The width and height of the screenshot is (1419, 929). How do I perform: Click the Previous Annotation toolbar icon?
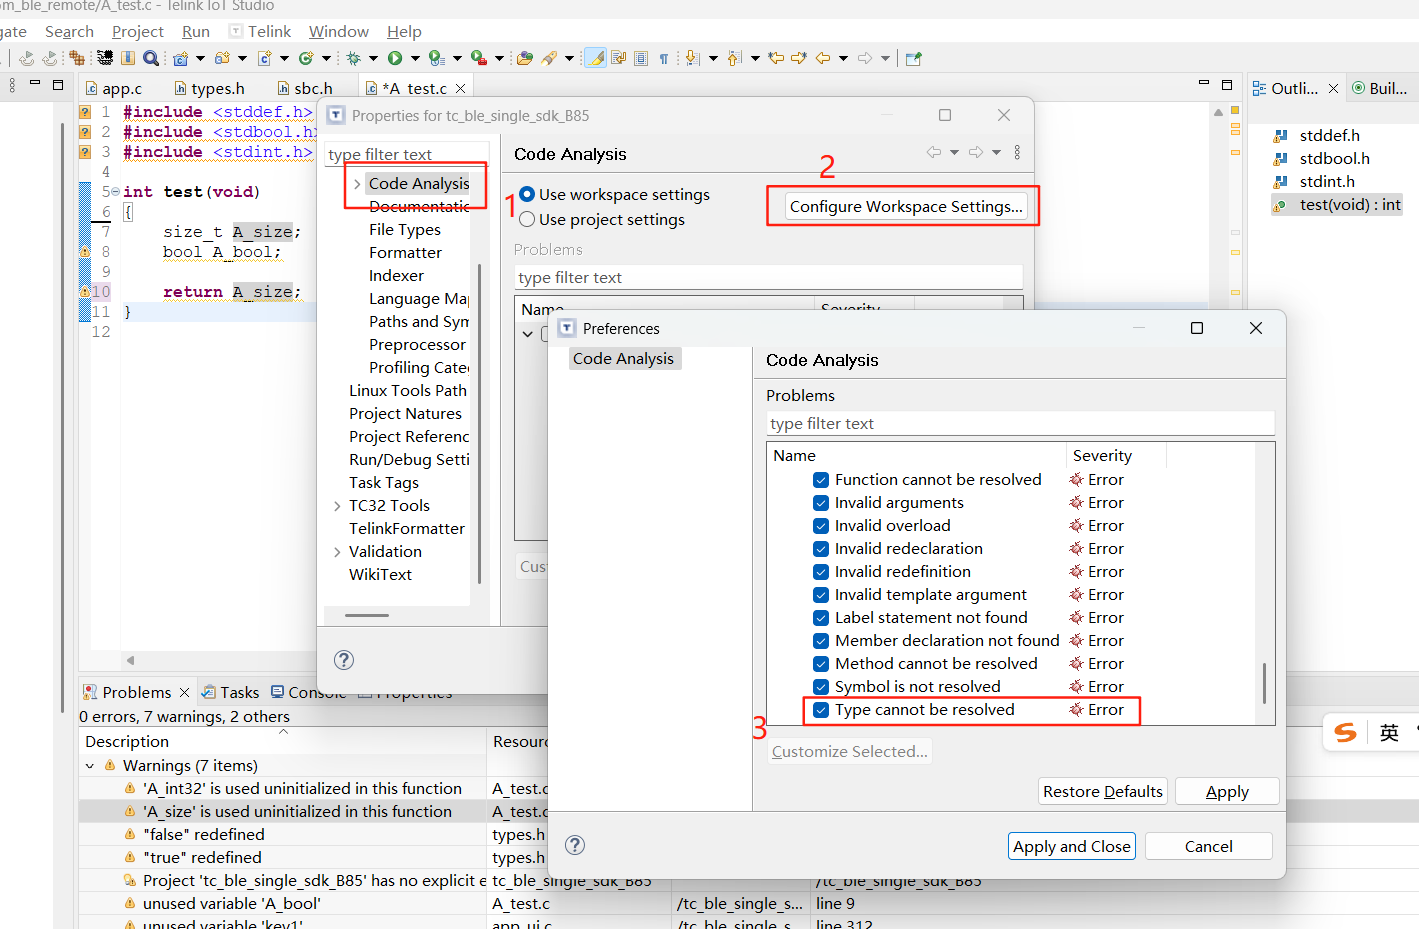click(x=735, y=58)
